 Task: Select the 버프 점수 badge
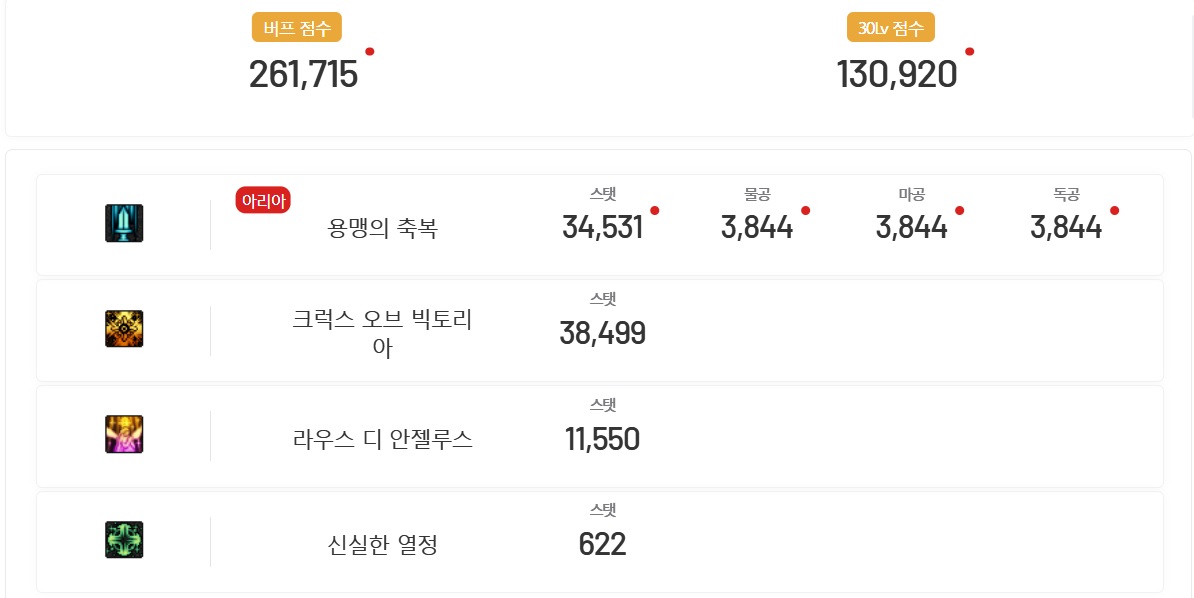[x=297, y=29]
